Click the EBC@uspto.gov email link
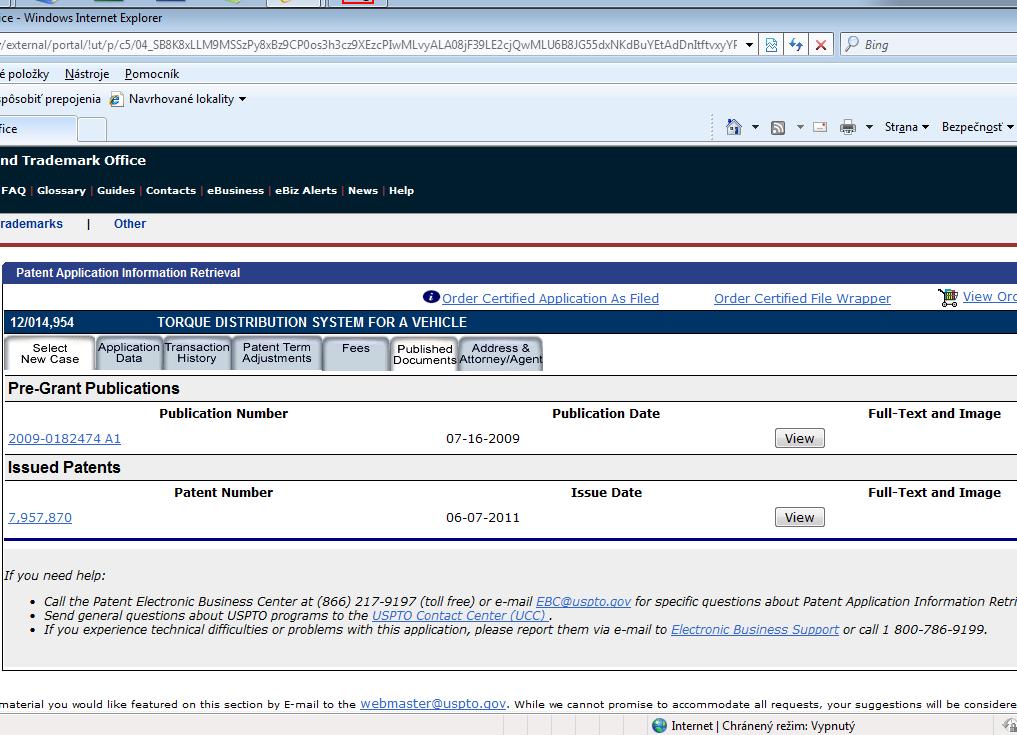The image size is (1017, 735). [x=583, y=602]
